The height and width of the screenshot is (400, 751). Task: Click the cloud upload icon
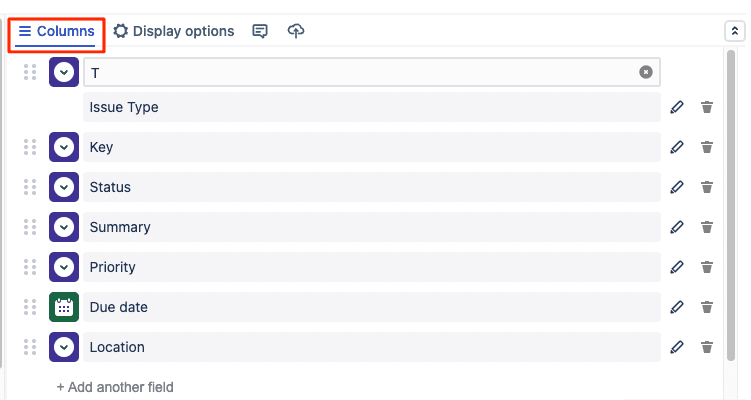(295, 31)
